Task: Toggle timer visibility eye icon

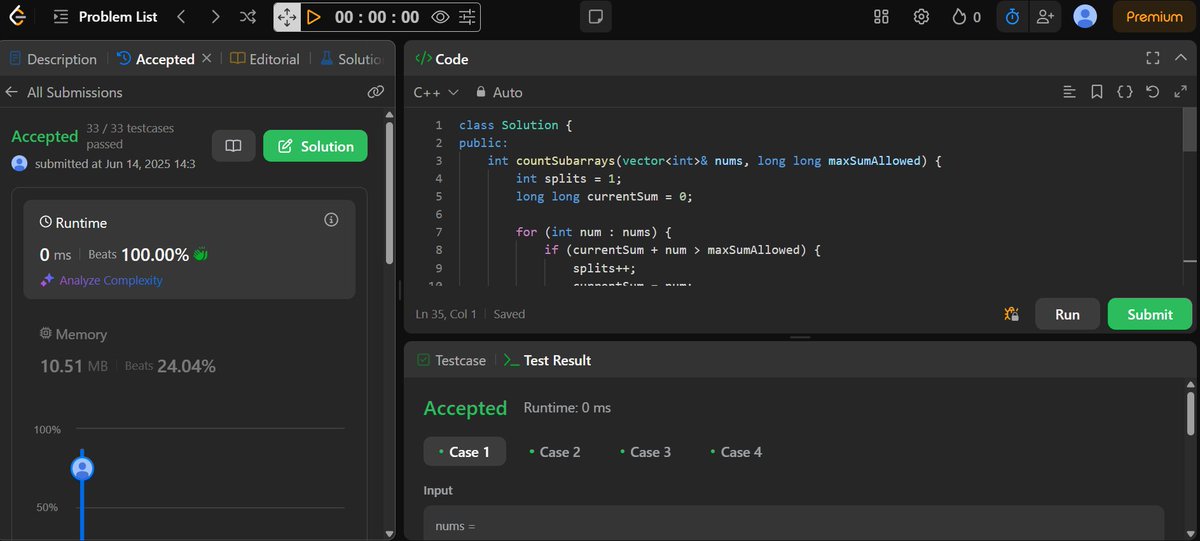Action: pyautogui.click(x=440, y=17)
